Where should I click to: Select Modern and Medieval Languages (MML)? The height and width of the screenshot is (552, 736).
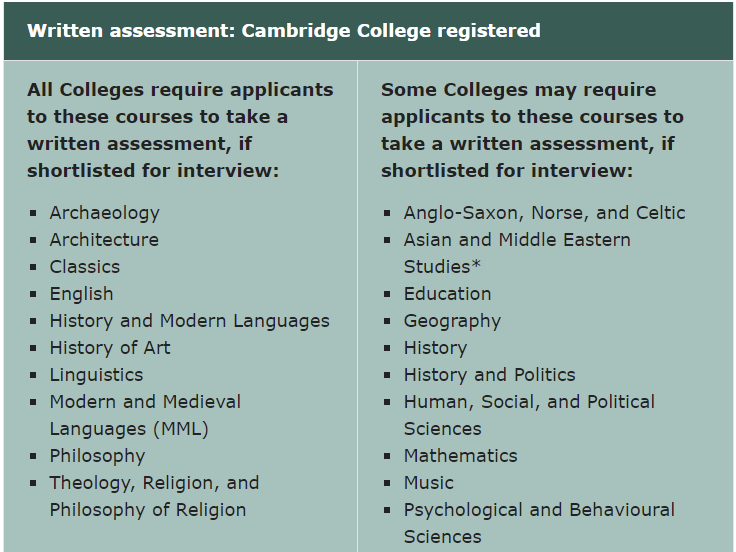point(146,415)
